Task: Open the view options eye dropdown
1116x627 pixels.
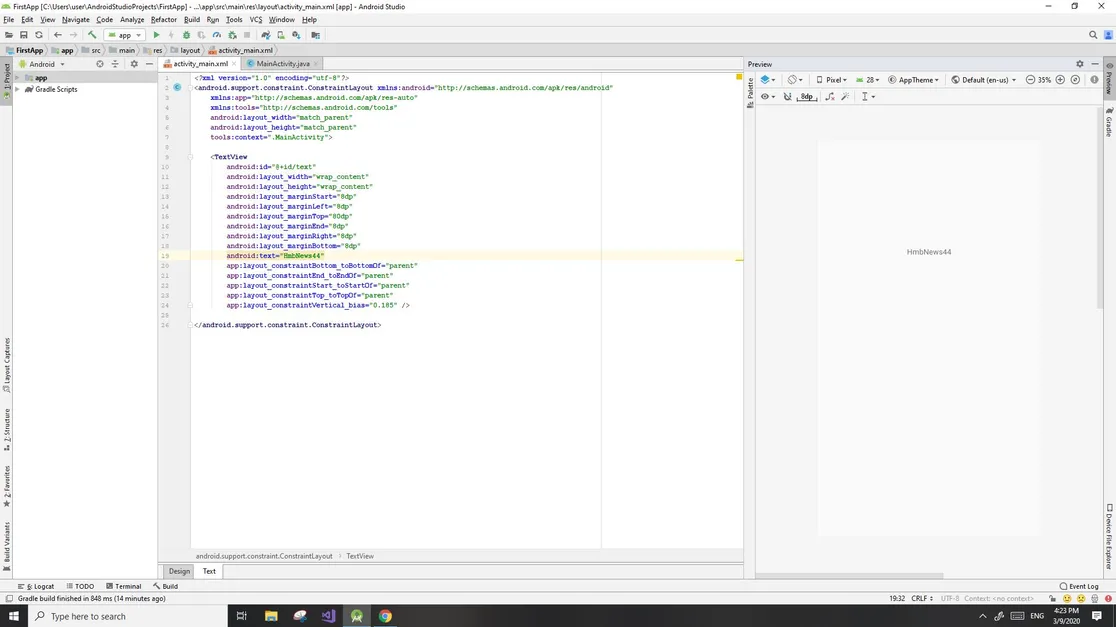Action: [x=768, y=97]
